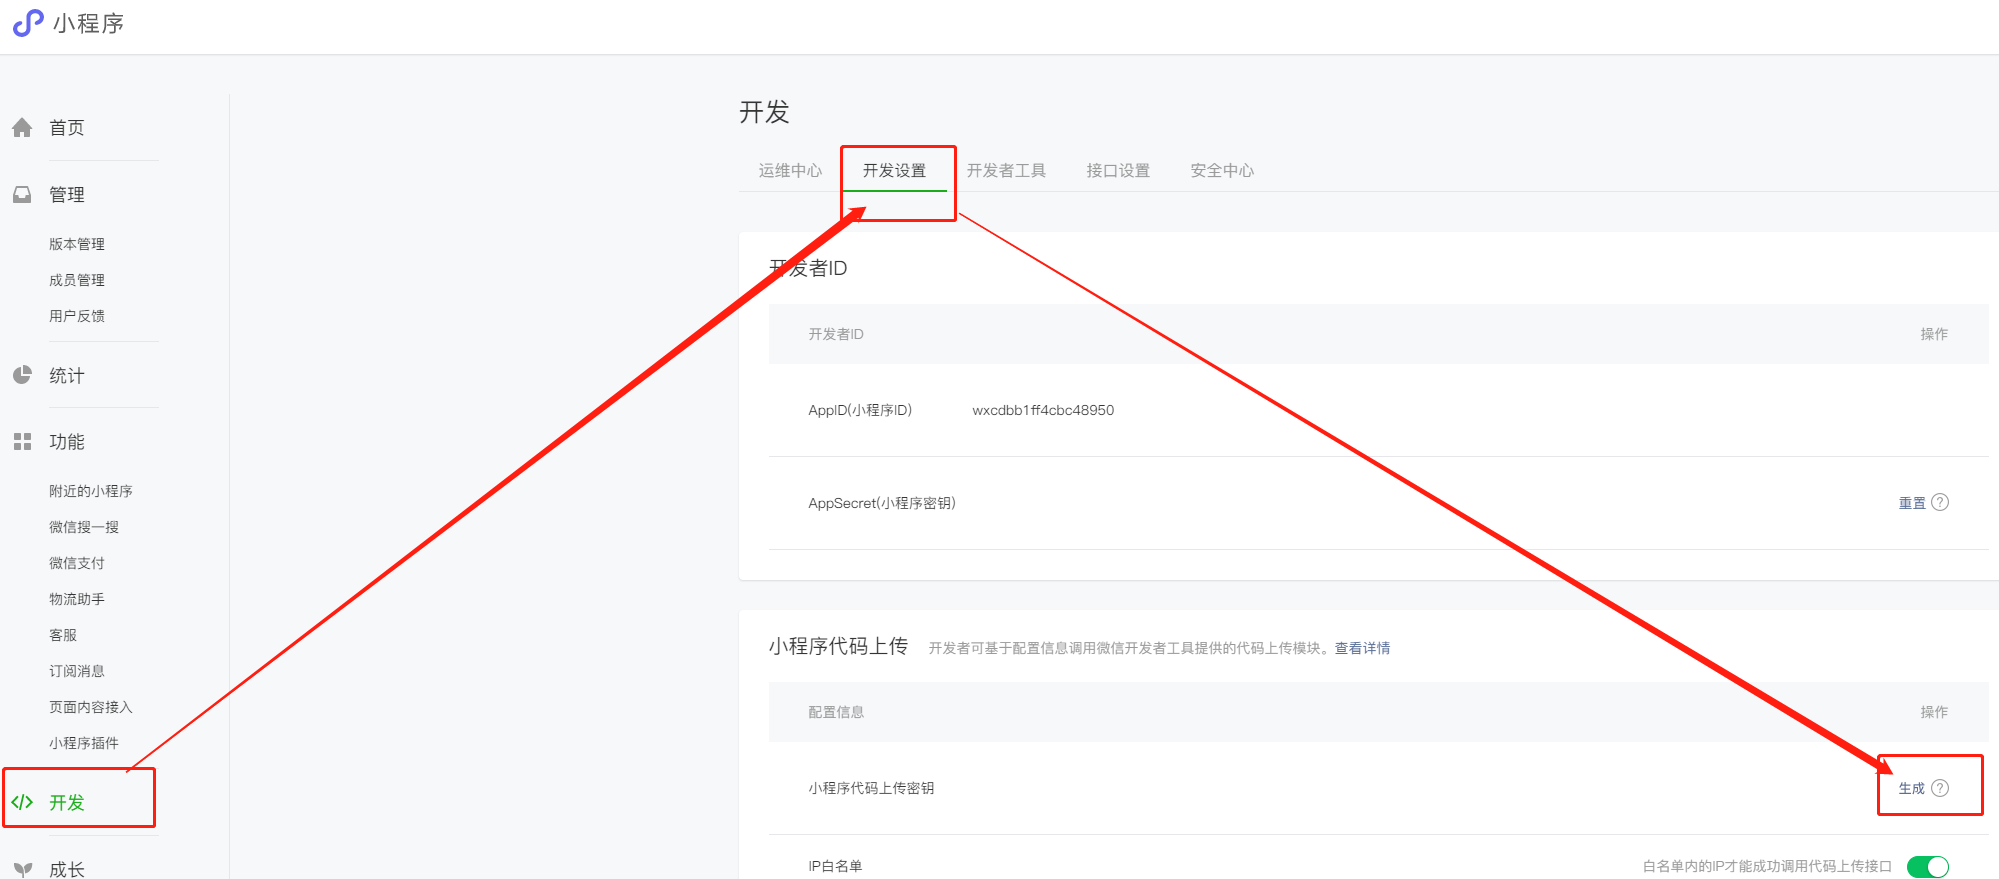Select 微信支付 in the sidebar
Screen dimensions: 1999x879
77,563
